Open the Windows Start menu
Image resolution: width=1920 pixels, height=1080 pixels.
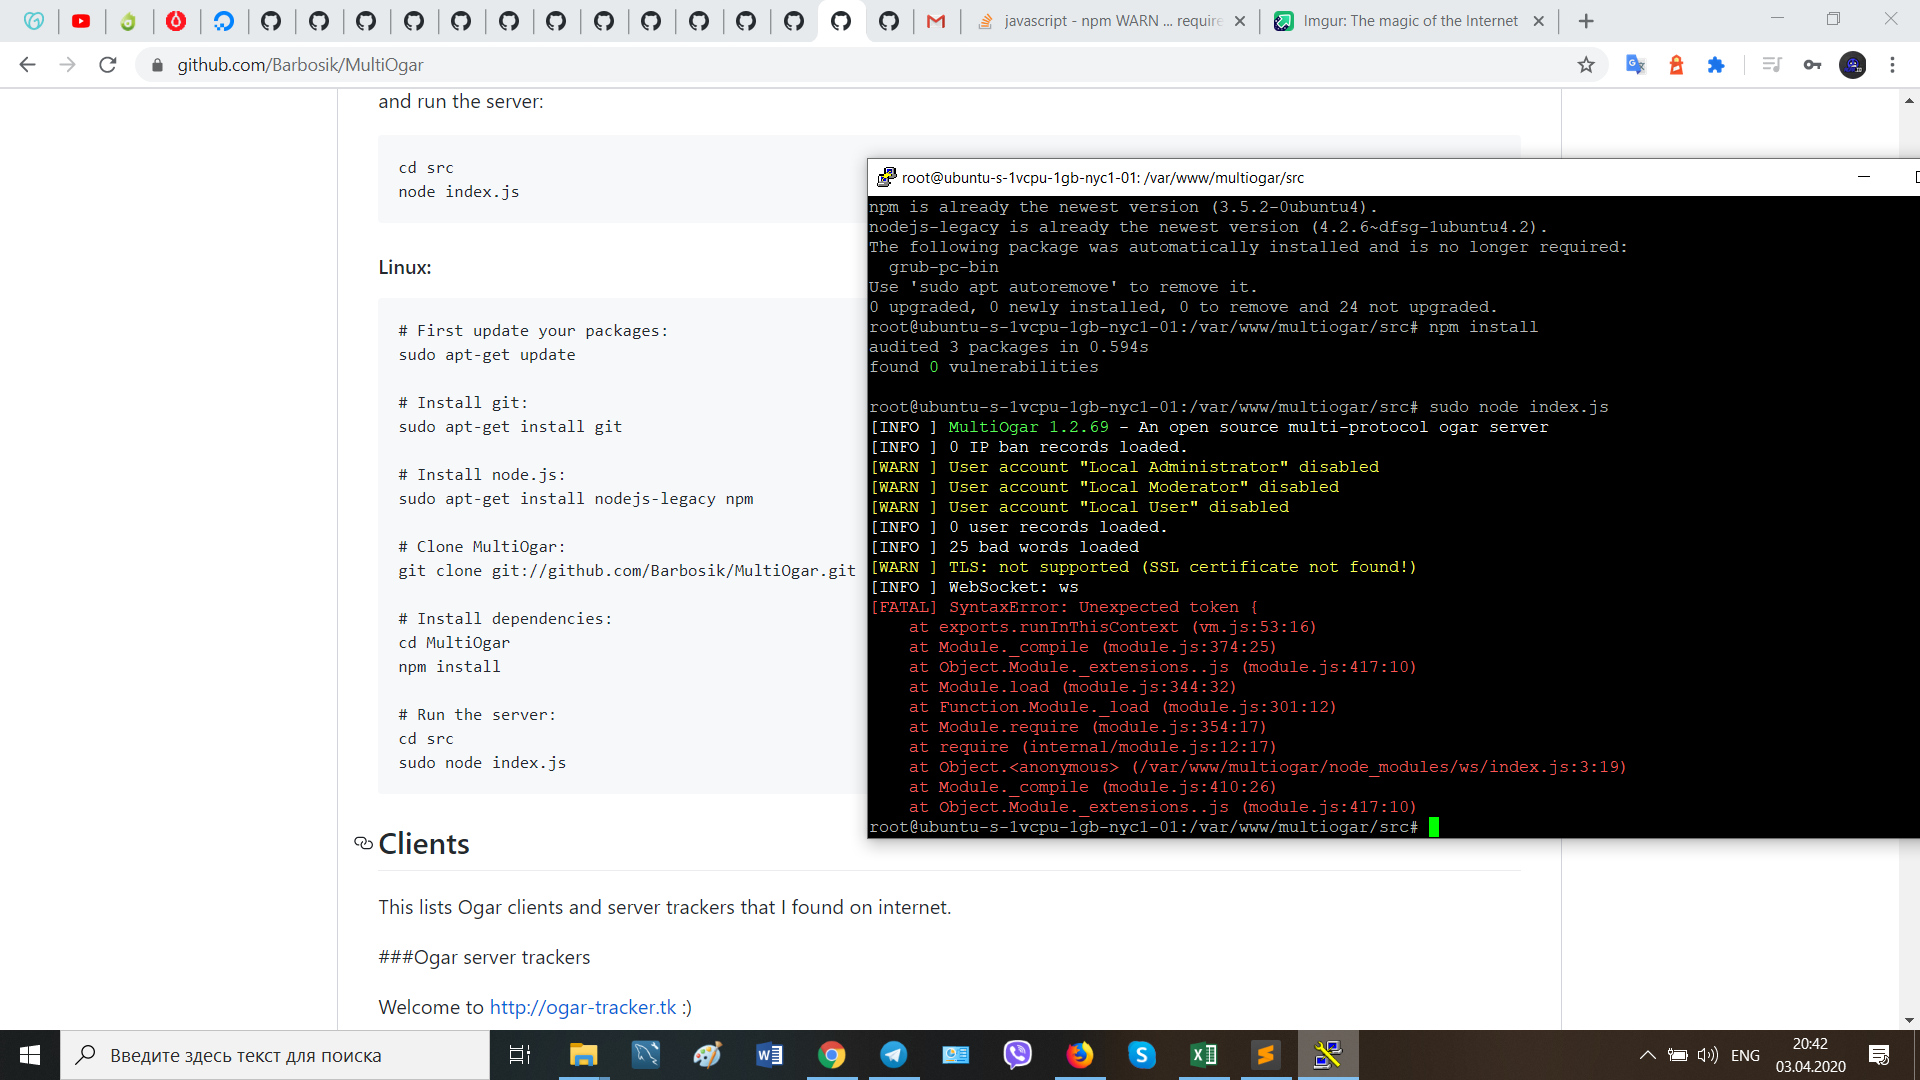[x=30, y=1055]
